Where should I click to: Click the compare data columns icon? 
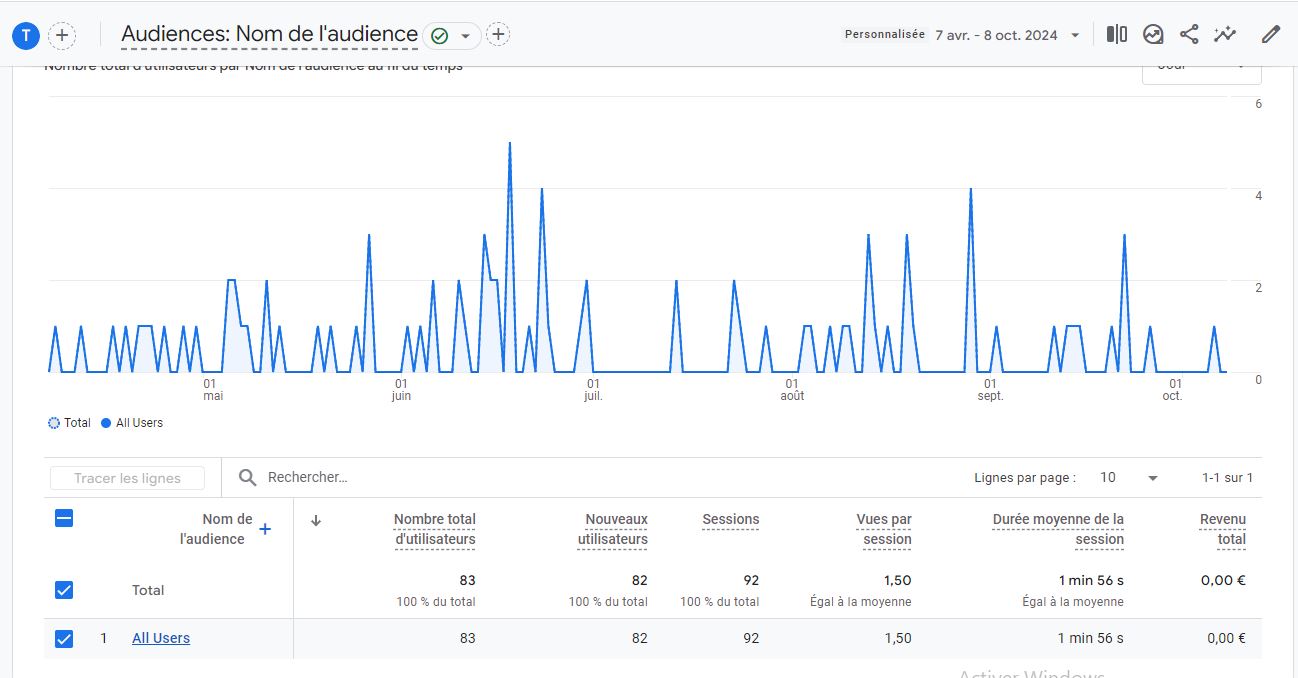(1117, 35)
